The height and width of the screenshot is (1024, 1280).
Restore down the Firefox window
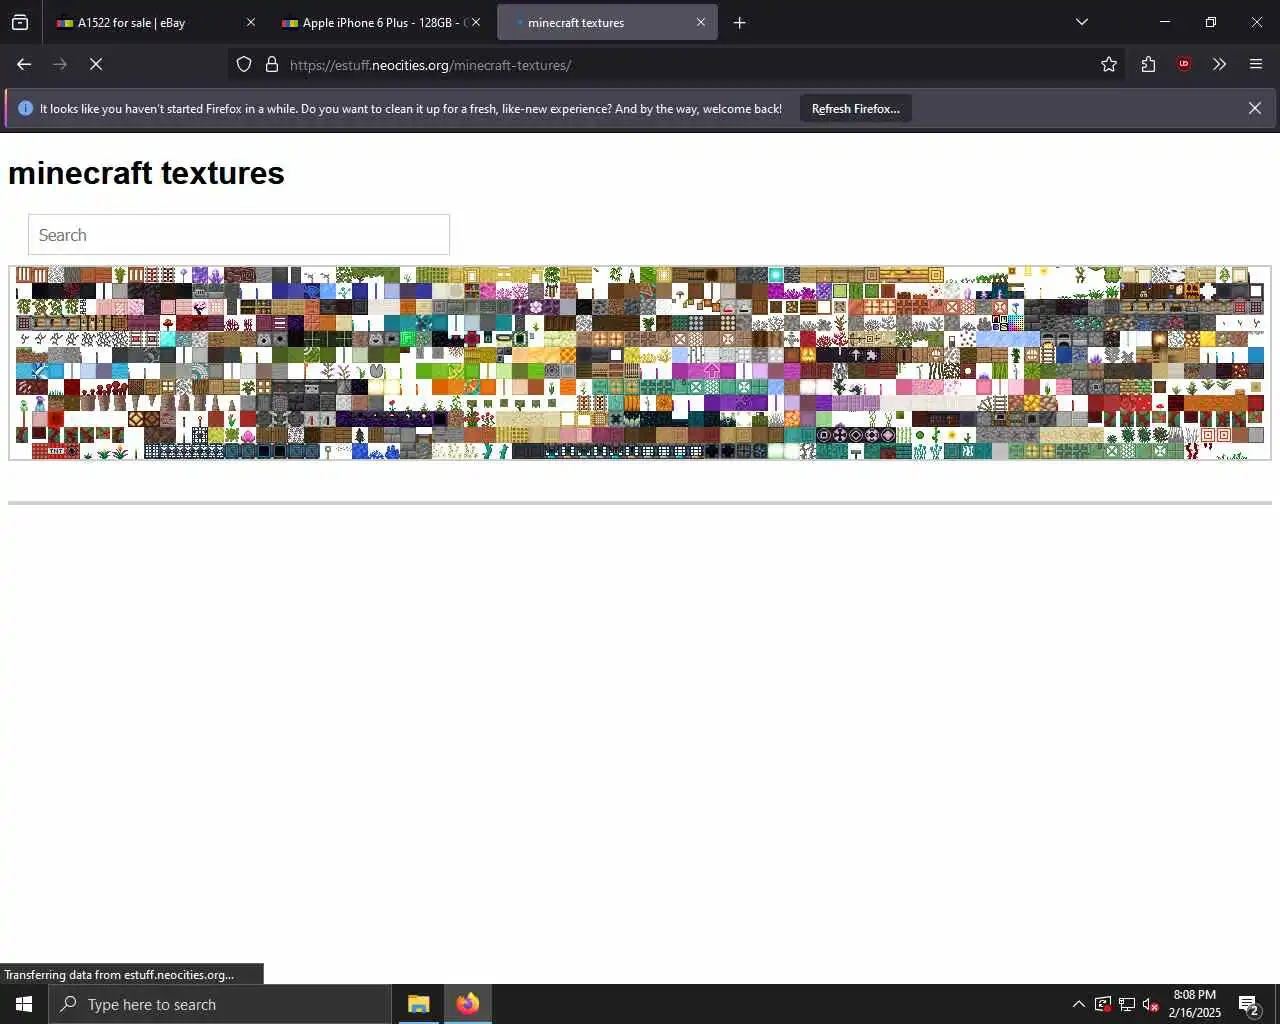1211,22
